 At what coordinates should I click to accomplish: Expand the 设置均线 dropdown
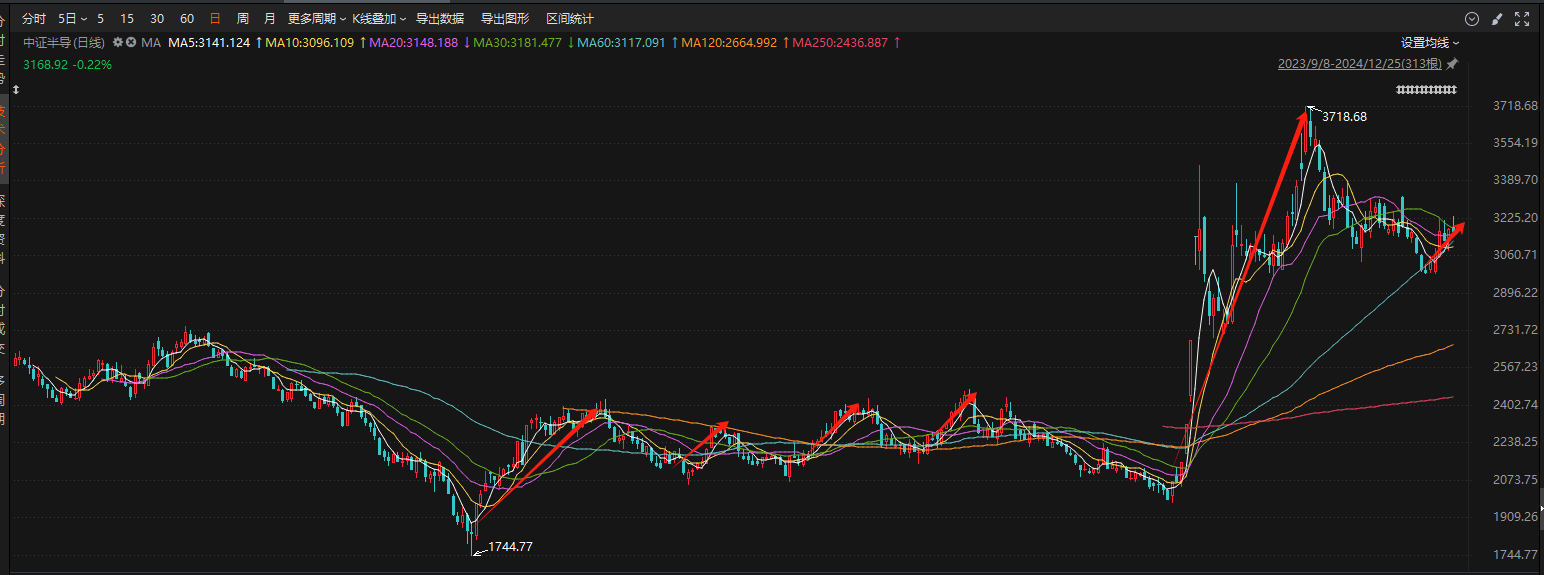point(1430,43)
